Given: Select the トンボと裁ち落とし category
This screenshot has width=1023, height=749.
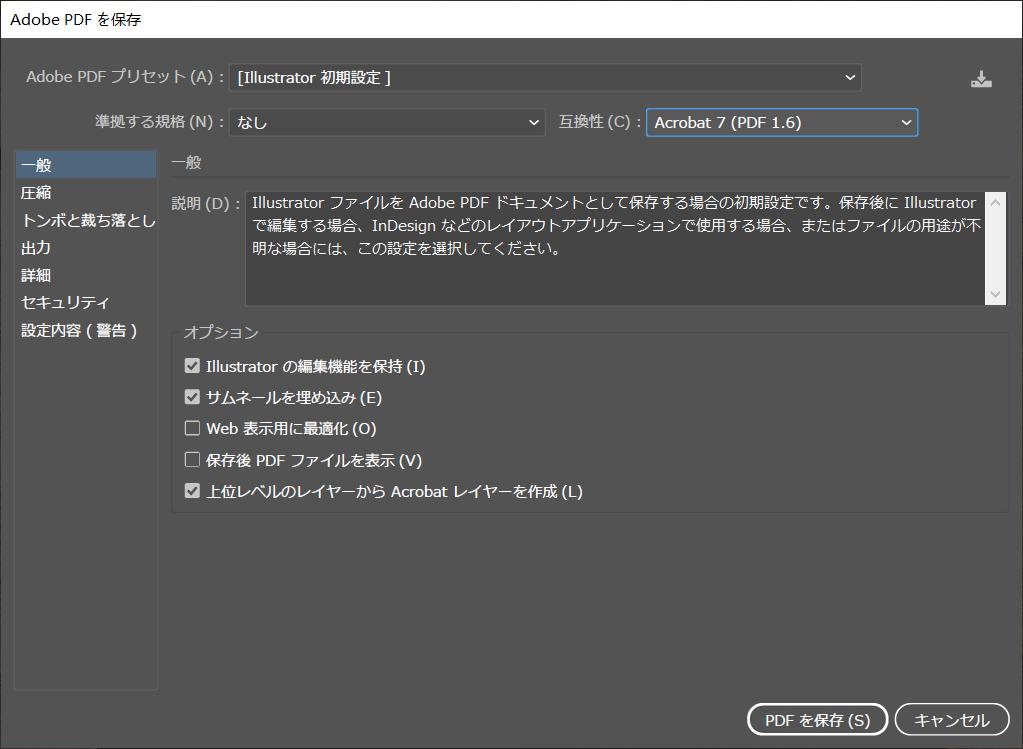Looking at the screenshot, I should point(85,221).
